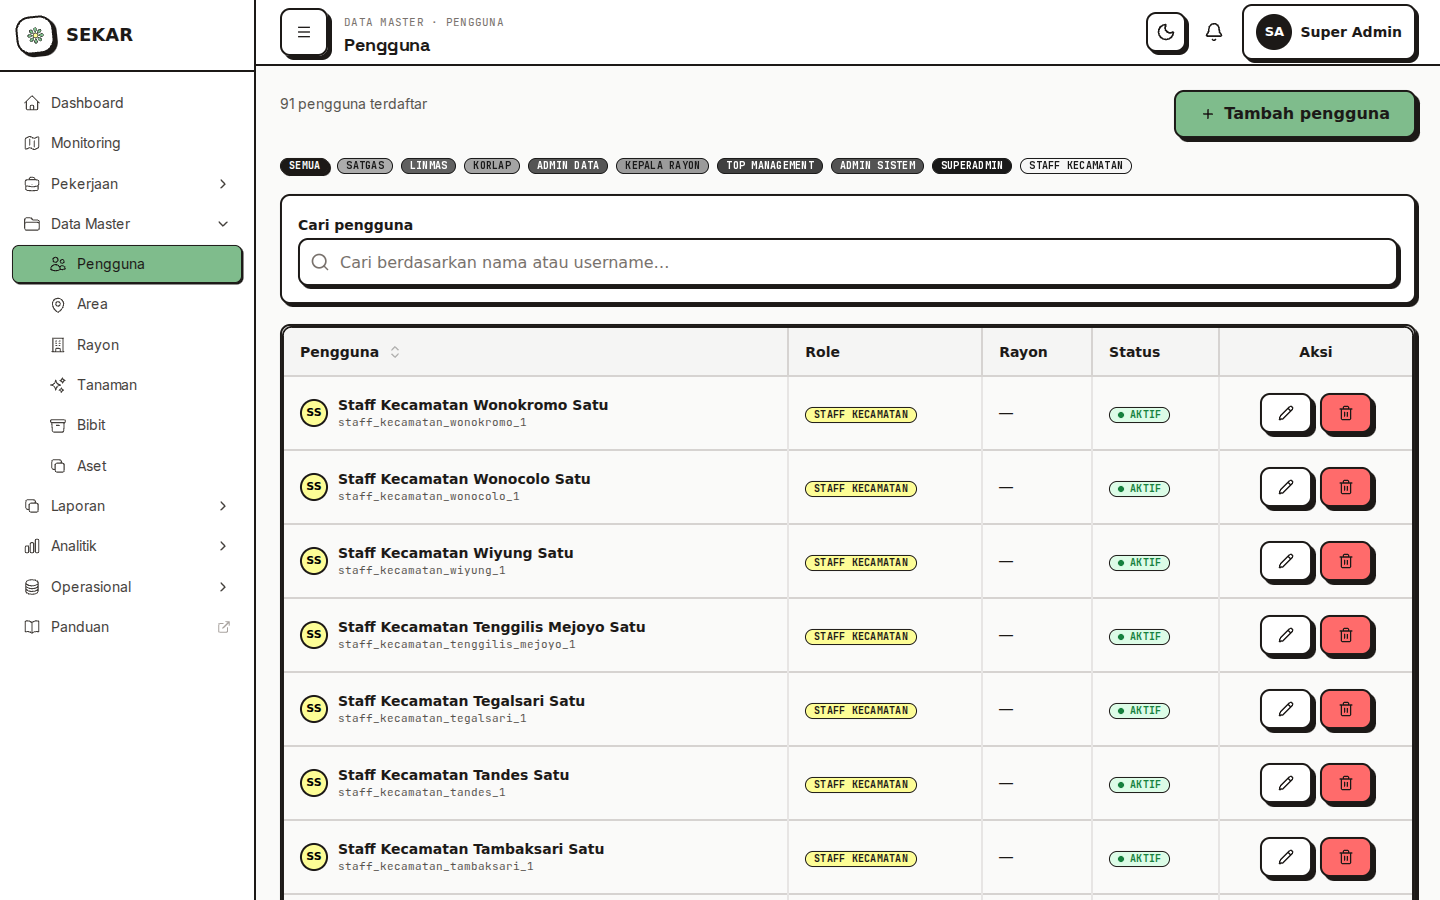Open Area sidebar item

pyautogui.click(x=127, y=304)
